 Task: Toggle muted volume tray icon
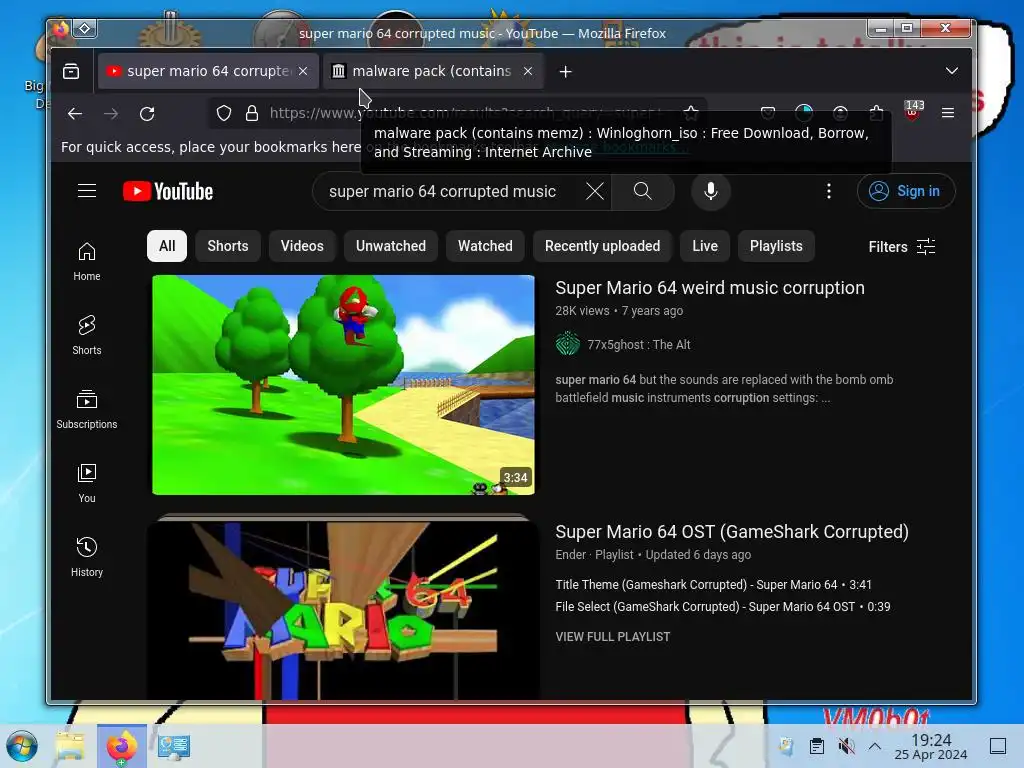846,746
